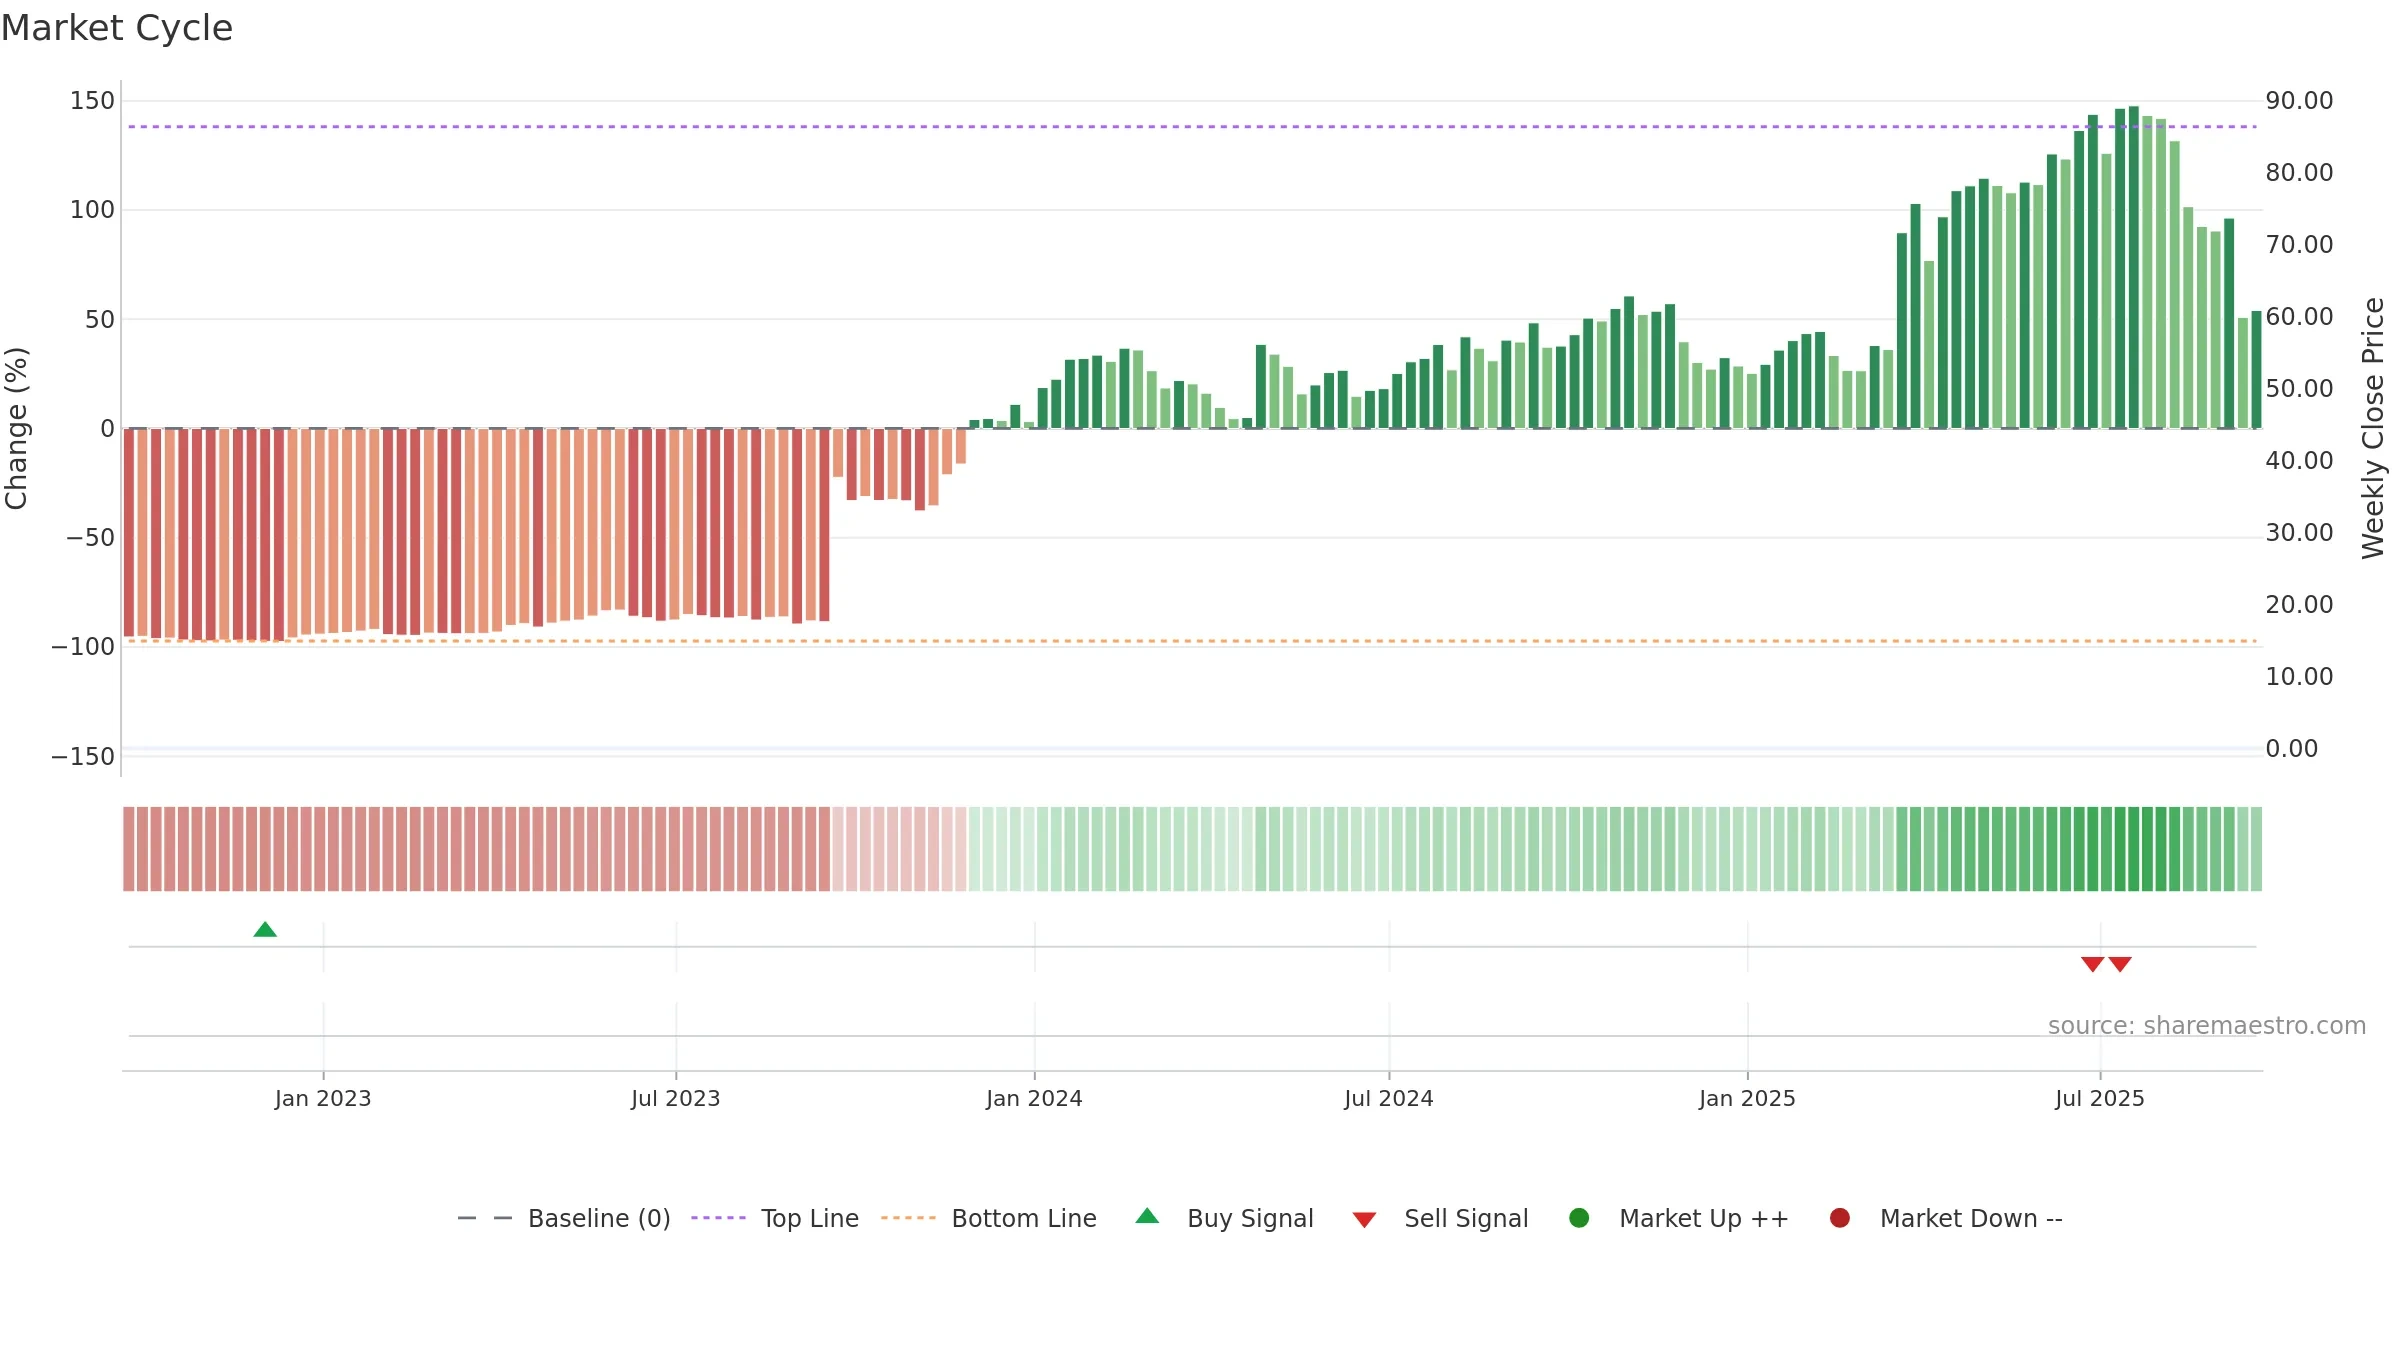
Task: Click the −50 left axis tick
Action: (90, 538)
